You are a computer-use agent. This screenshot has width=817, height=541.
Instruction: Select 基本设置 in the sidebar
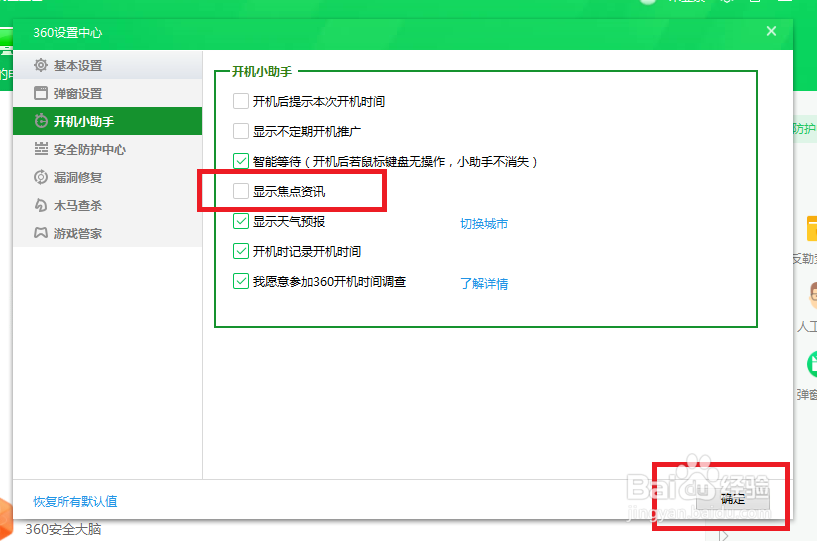pos(107,65)
